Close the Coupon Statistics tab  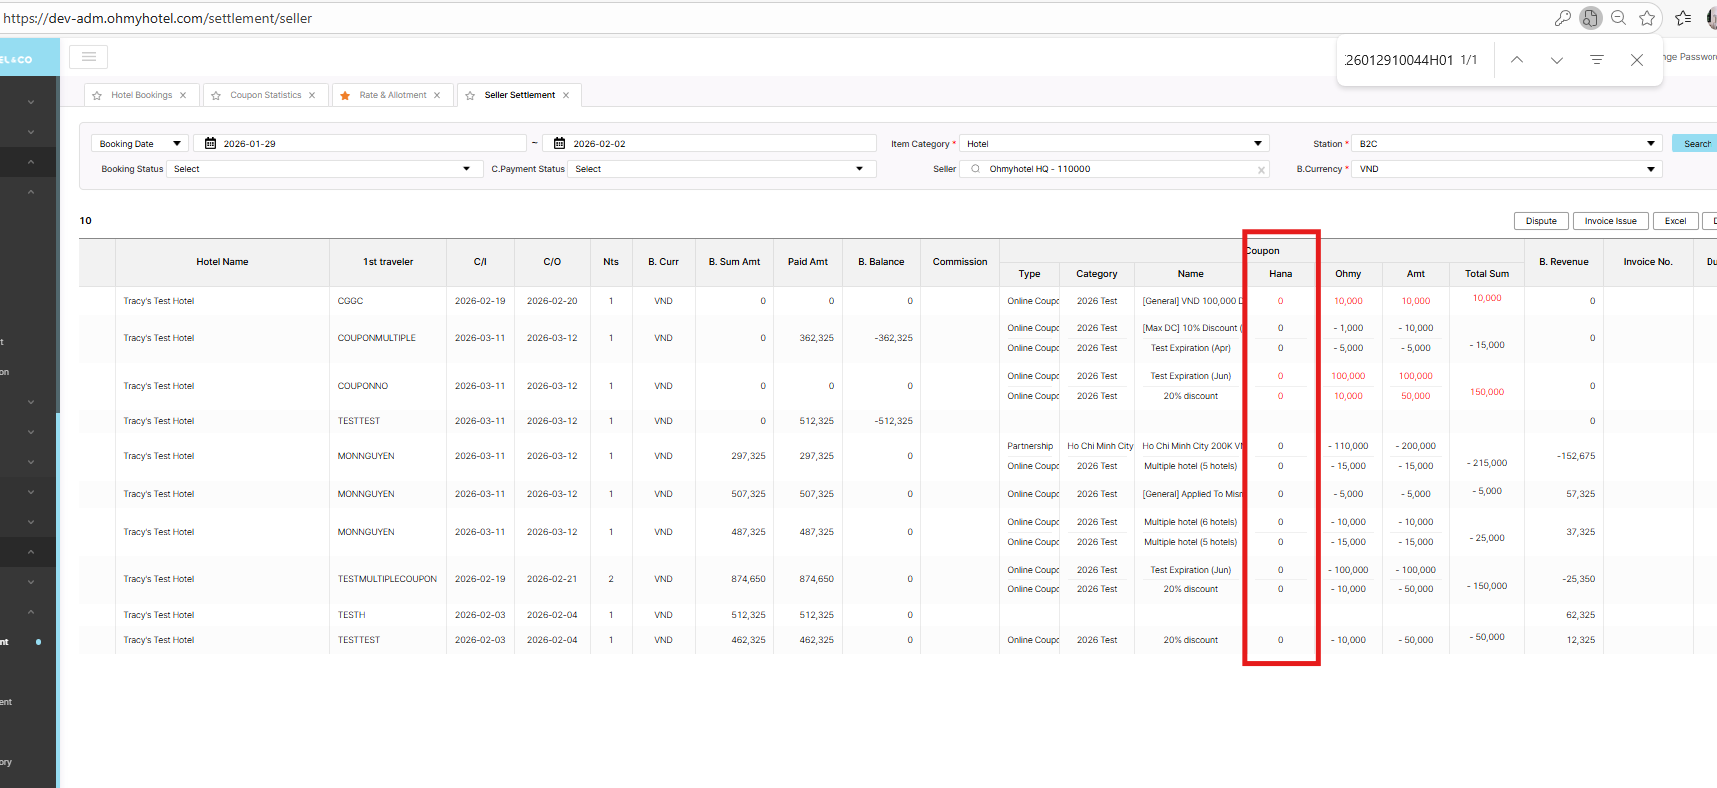pos(312,96)
